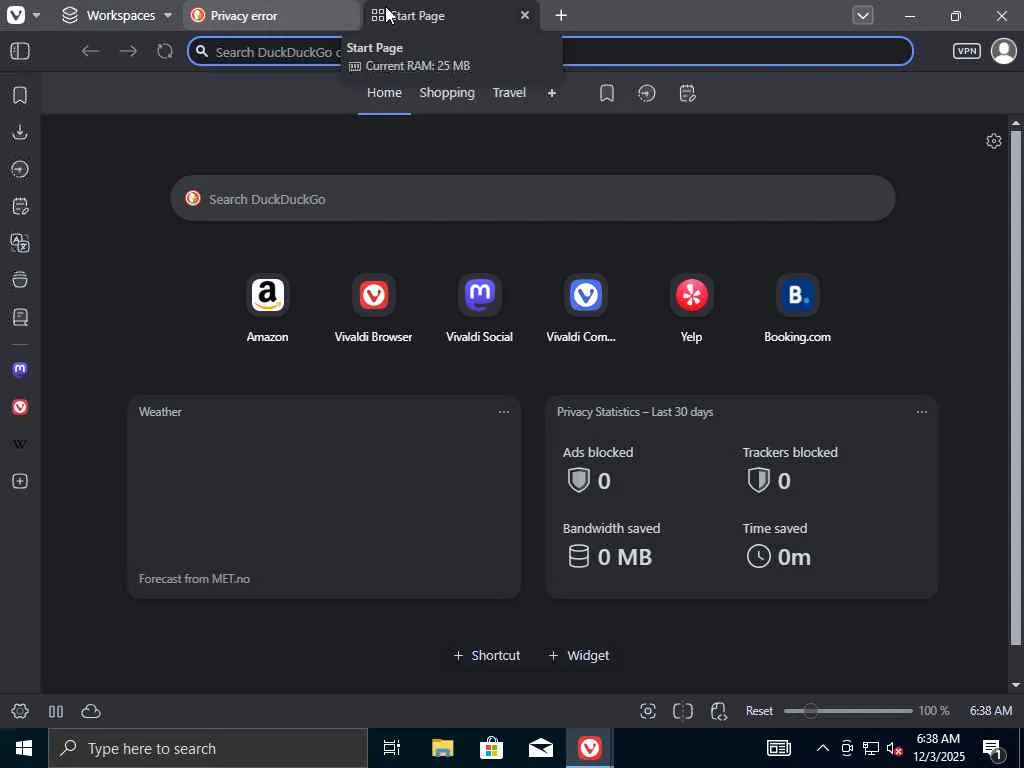Screen dimensions: 1024x768
Task: Open the Workspaces dropdown
Action: click(x=116, y=15)
